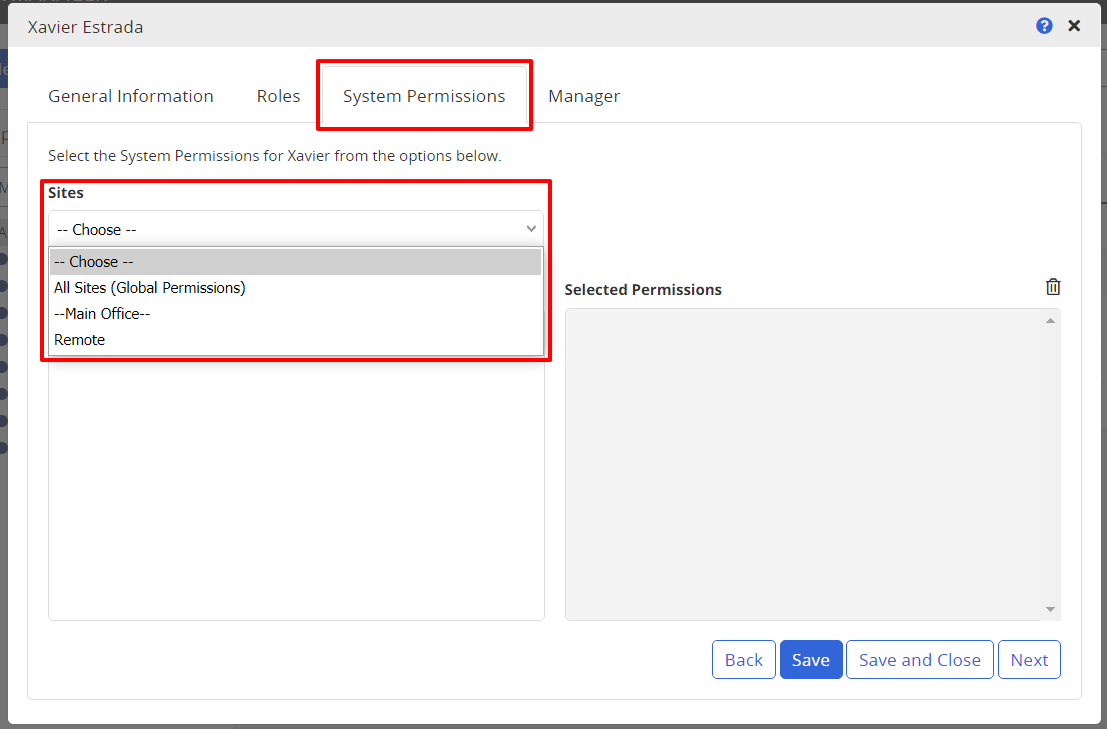Choose the -- Choose -- placeholder option
This screenshot has height=729, width=1107.
tap(93, 261)
